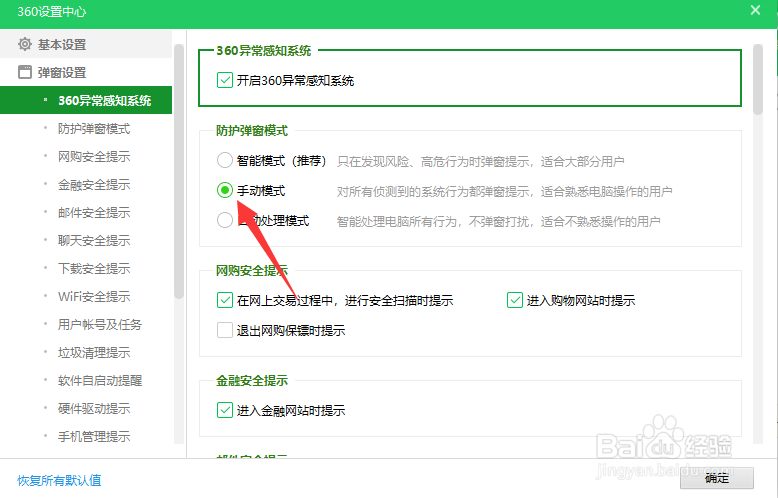Select 360异常感知系统 in sidebar
The image size is (778, 498).
tap(86, 100)
